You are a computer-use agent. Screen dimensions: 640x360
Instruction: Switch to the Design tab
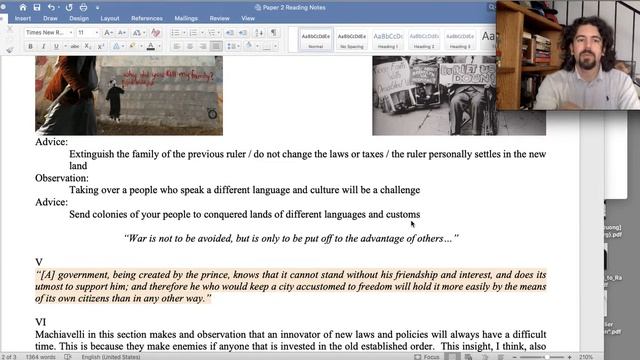click(79, 18)
